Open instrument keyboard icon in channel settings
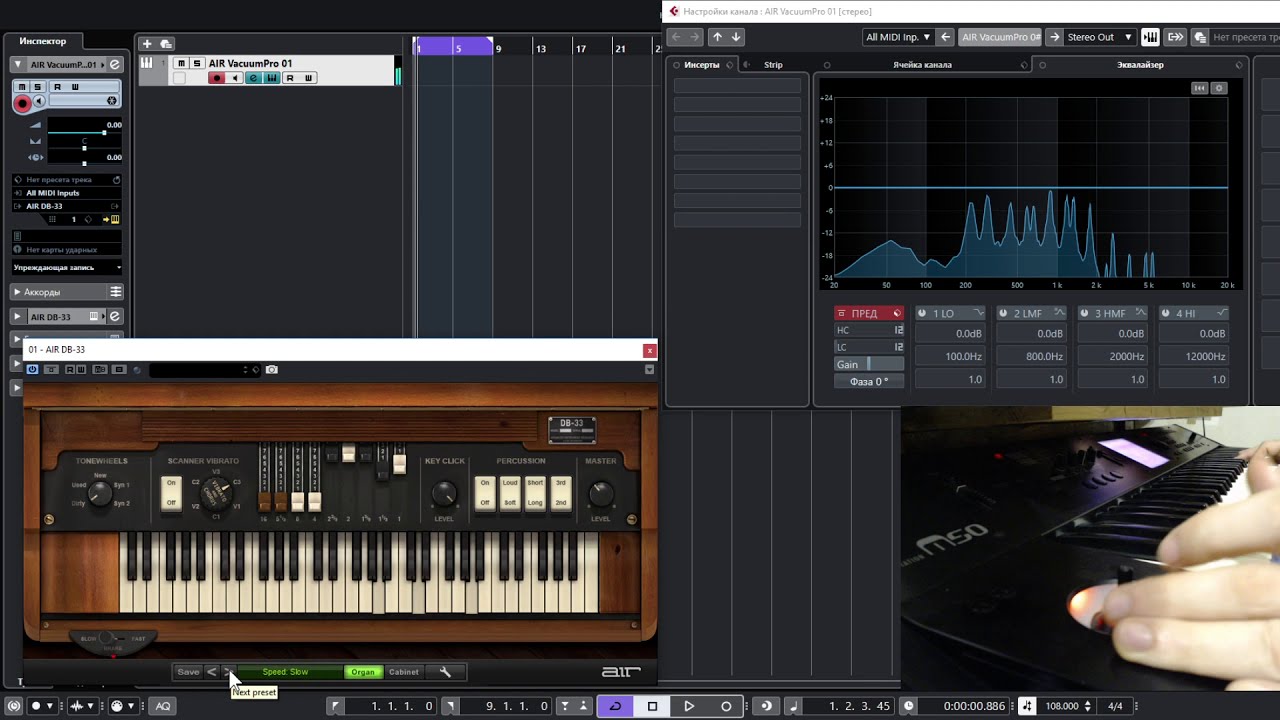 point(1150,37)
